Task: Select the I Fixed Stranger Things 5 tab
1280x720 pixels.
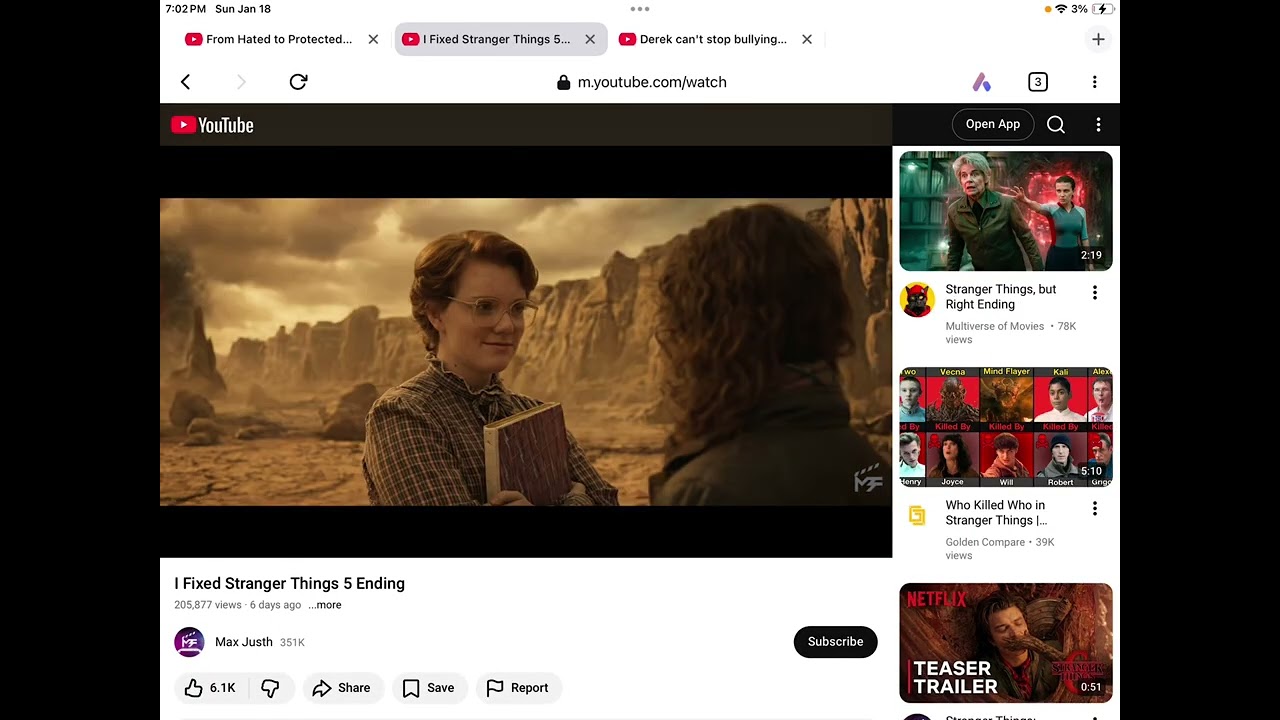Action: click(486, 39)
